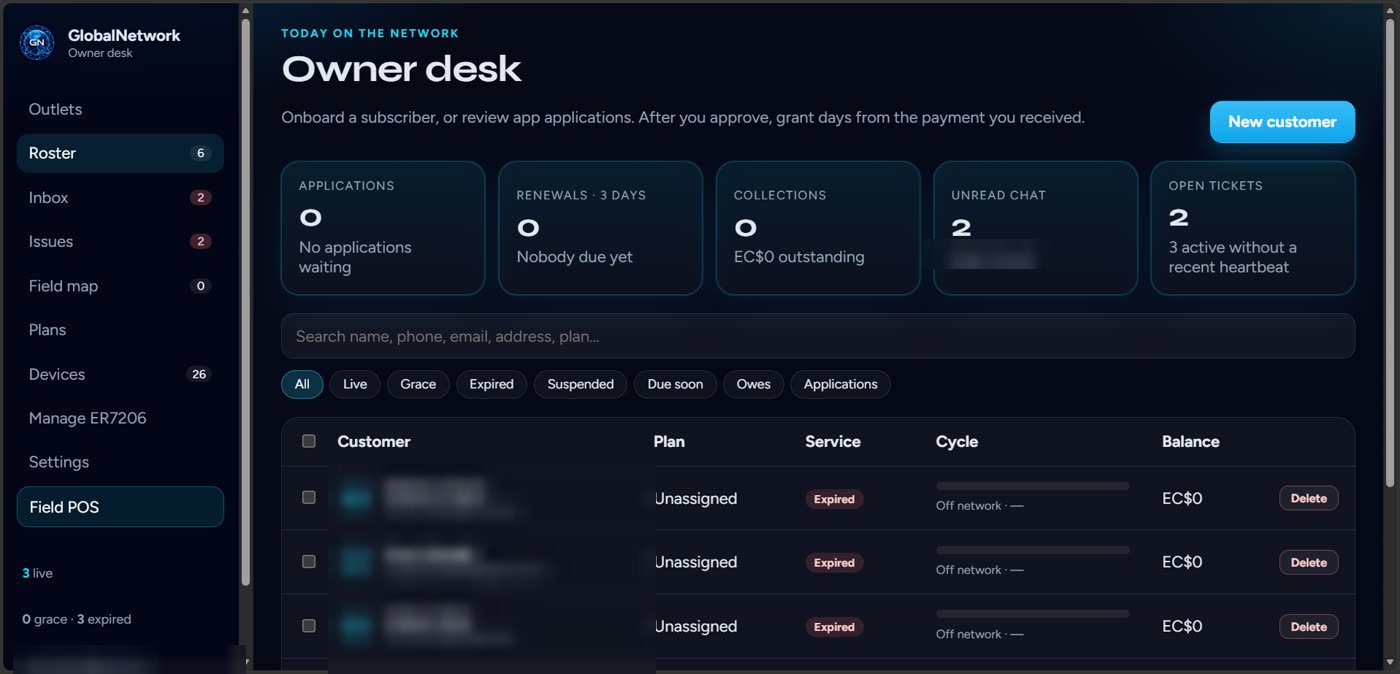Viewport: 1400px width, 674px height.
Task: Open Settings in the sidebar
Action: (x=120, y=462)
